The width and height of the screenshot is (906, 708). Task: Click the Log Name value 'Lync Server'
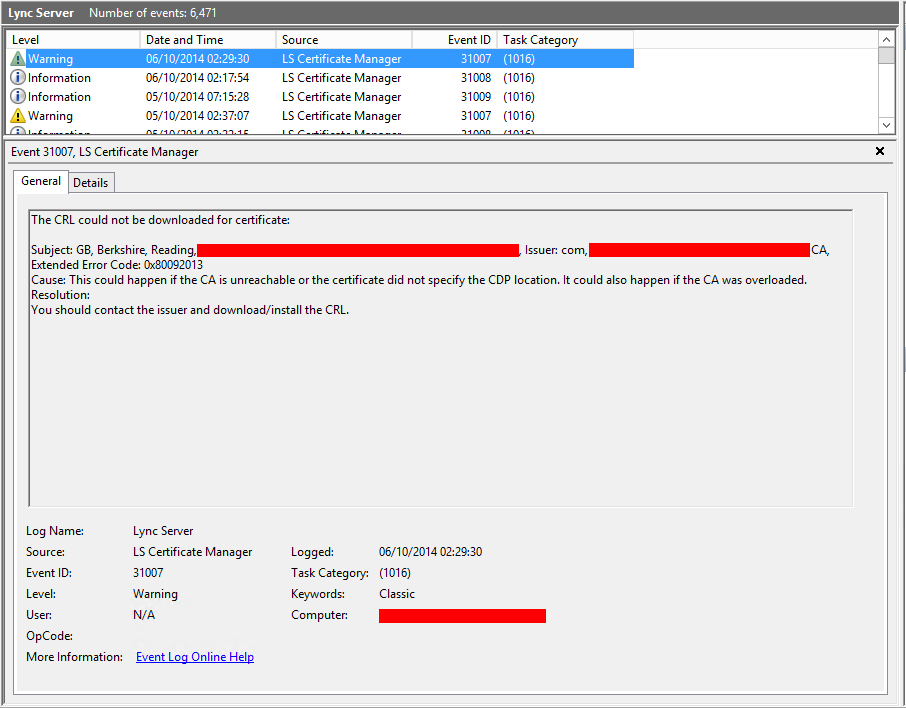[163, 531]
